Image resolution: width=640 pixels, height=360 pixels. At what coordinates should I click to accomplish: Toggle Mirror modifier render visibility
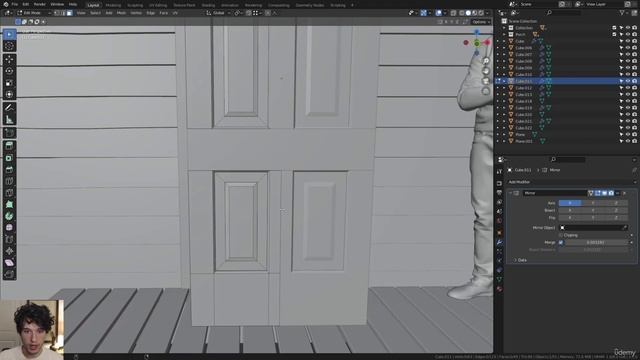coord(611,193)
